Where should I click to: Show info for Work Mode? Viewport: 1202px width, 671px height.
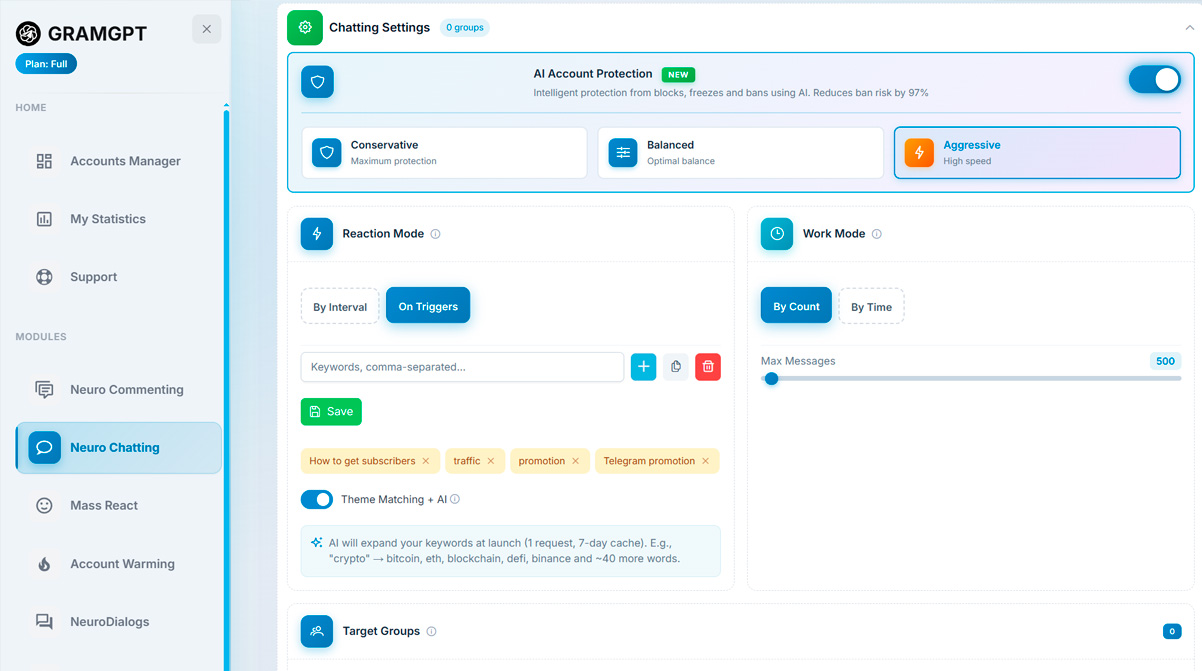877,234
